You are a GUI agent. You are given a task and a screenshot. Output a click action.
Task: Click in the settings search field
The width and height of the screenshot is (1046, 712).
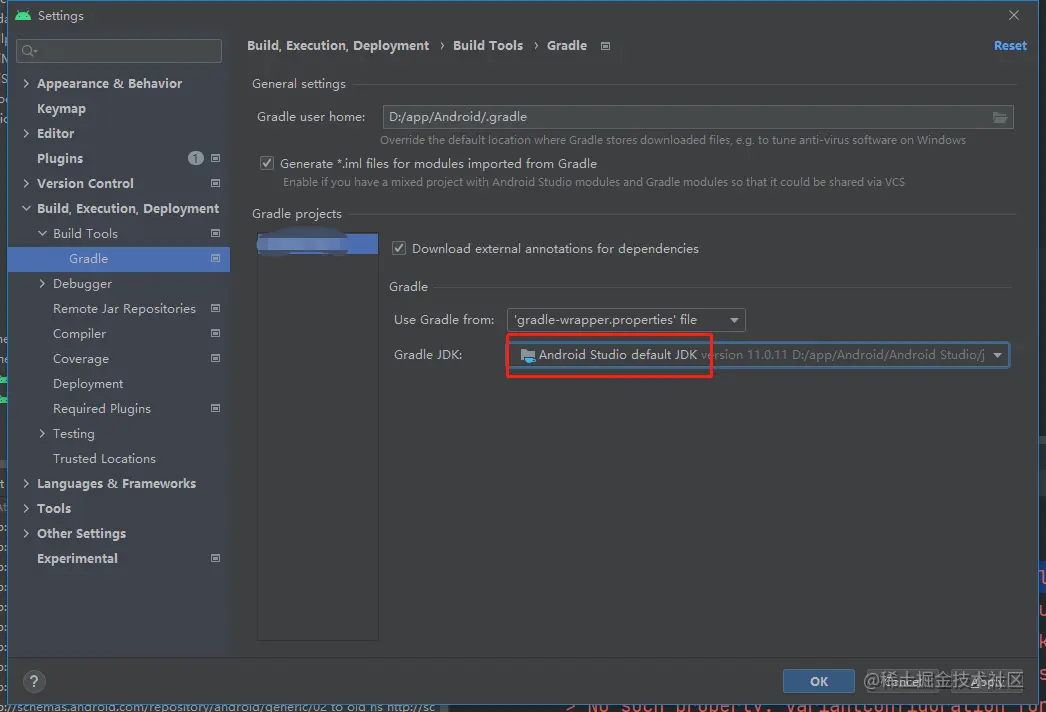119,51
